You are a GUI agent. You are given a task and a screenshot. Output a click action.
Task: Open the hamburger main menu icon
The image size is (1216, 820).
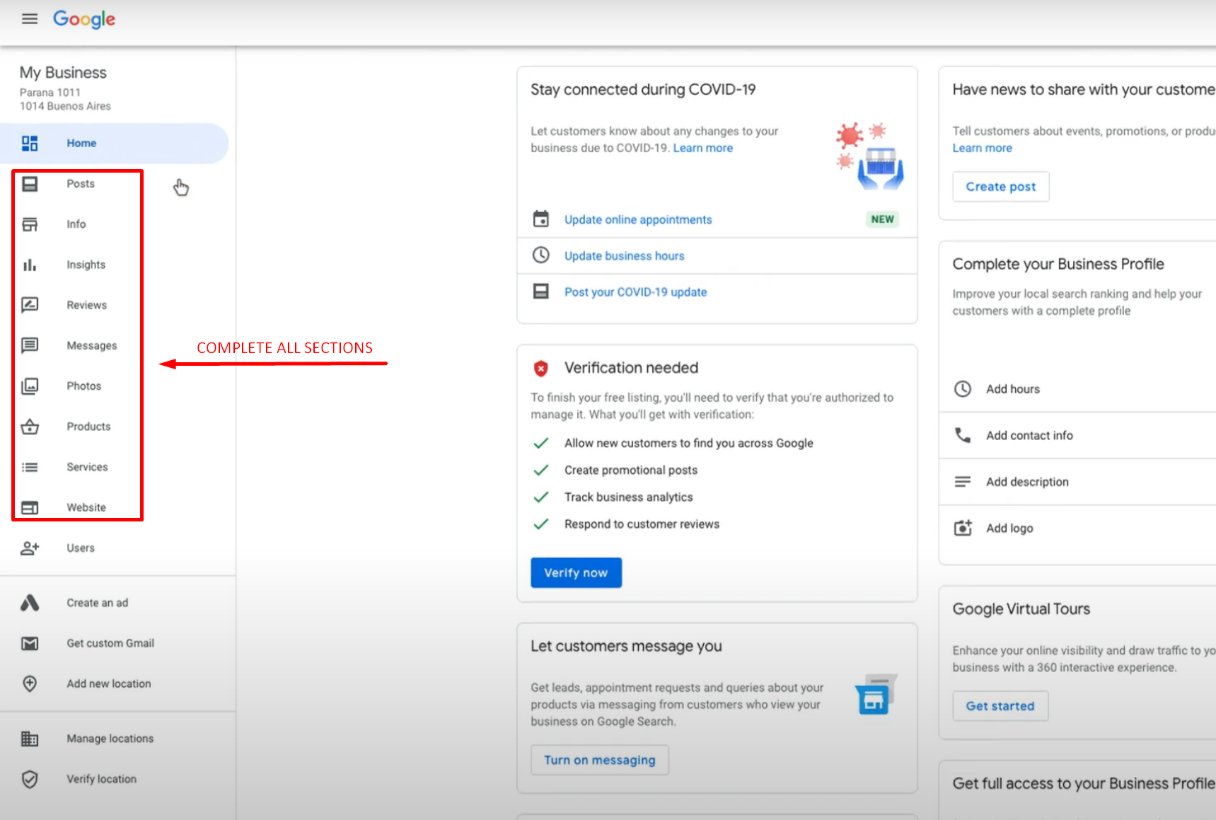[30, 19]
